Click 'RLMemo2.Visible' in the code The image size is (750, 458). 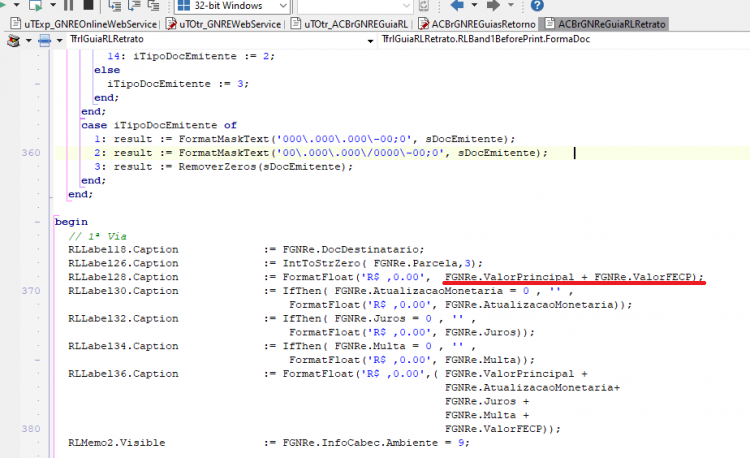pos(116,443)
